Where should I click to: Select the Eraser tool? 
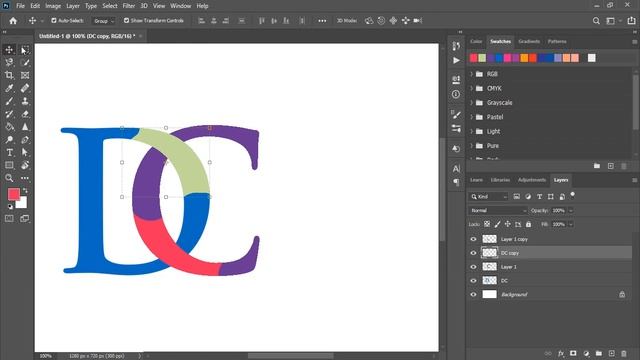coord(25,114)
